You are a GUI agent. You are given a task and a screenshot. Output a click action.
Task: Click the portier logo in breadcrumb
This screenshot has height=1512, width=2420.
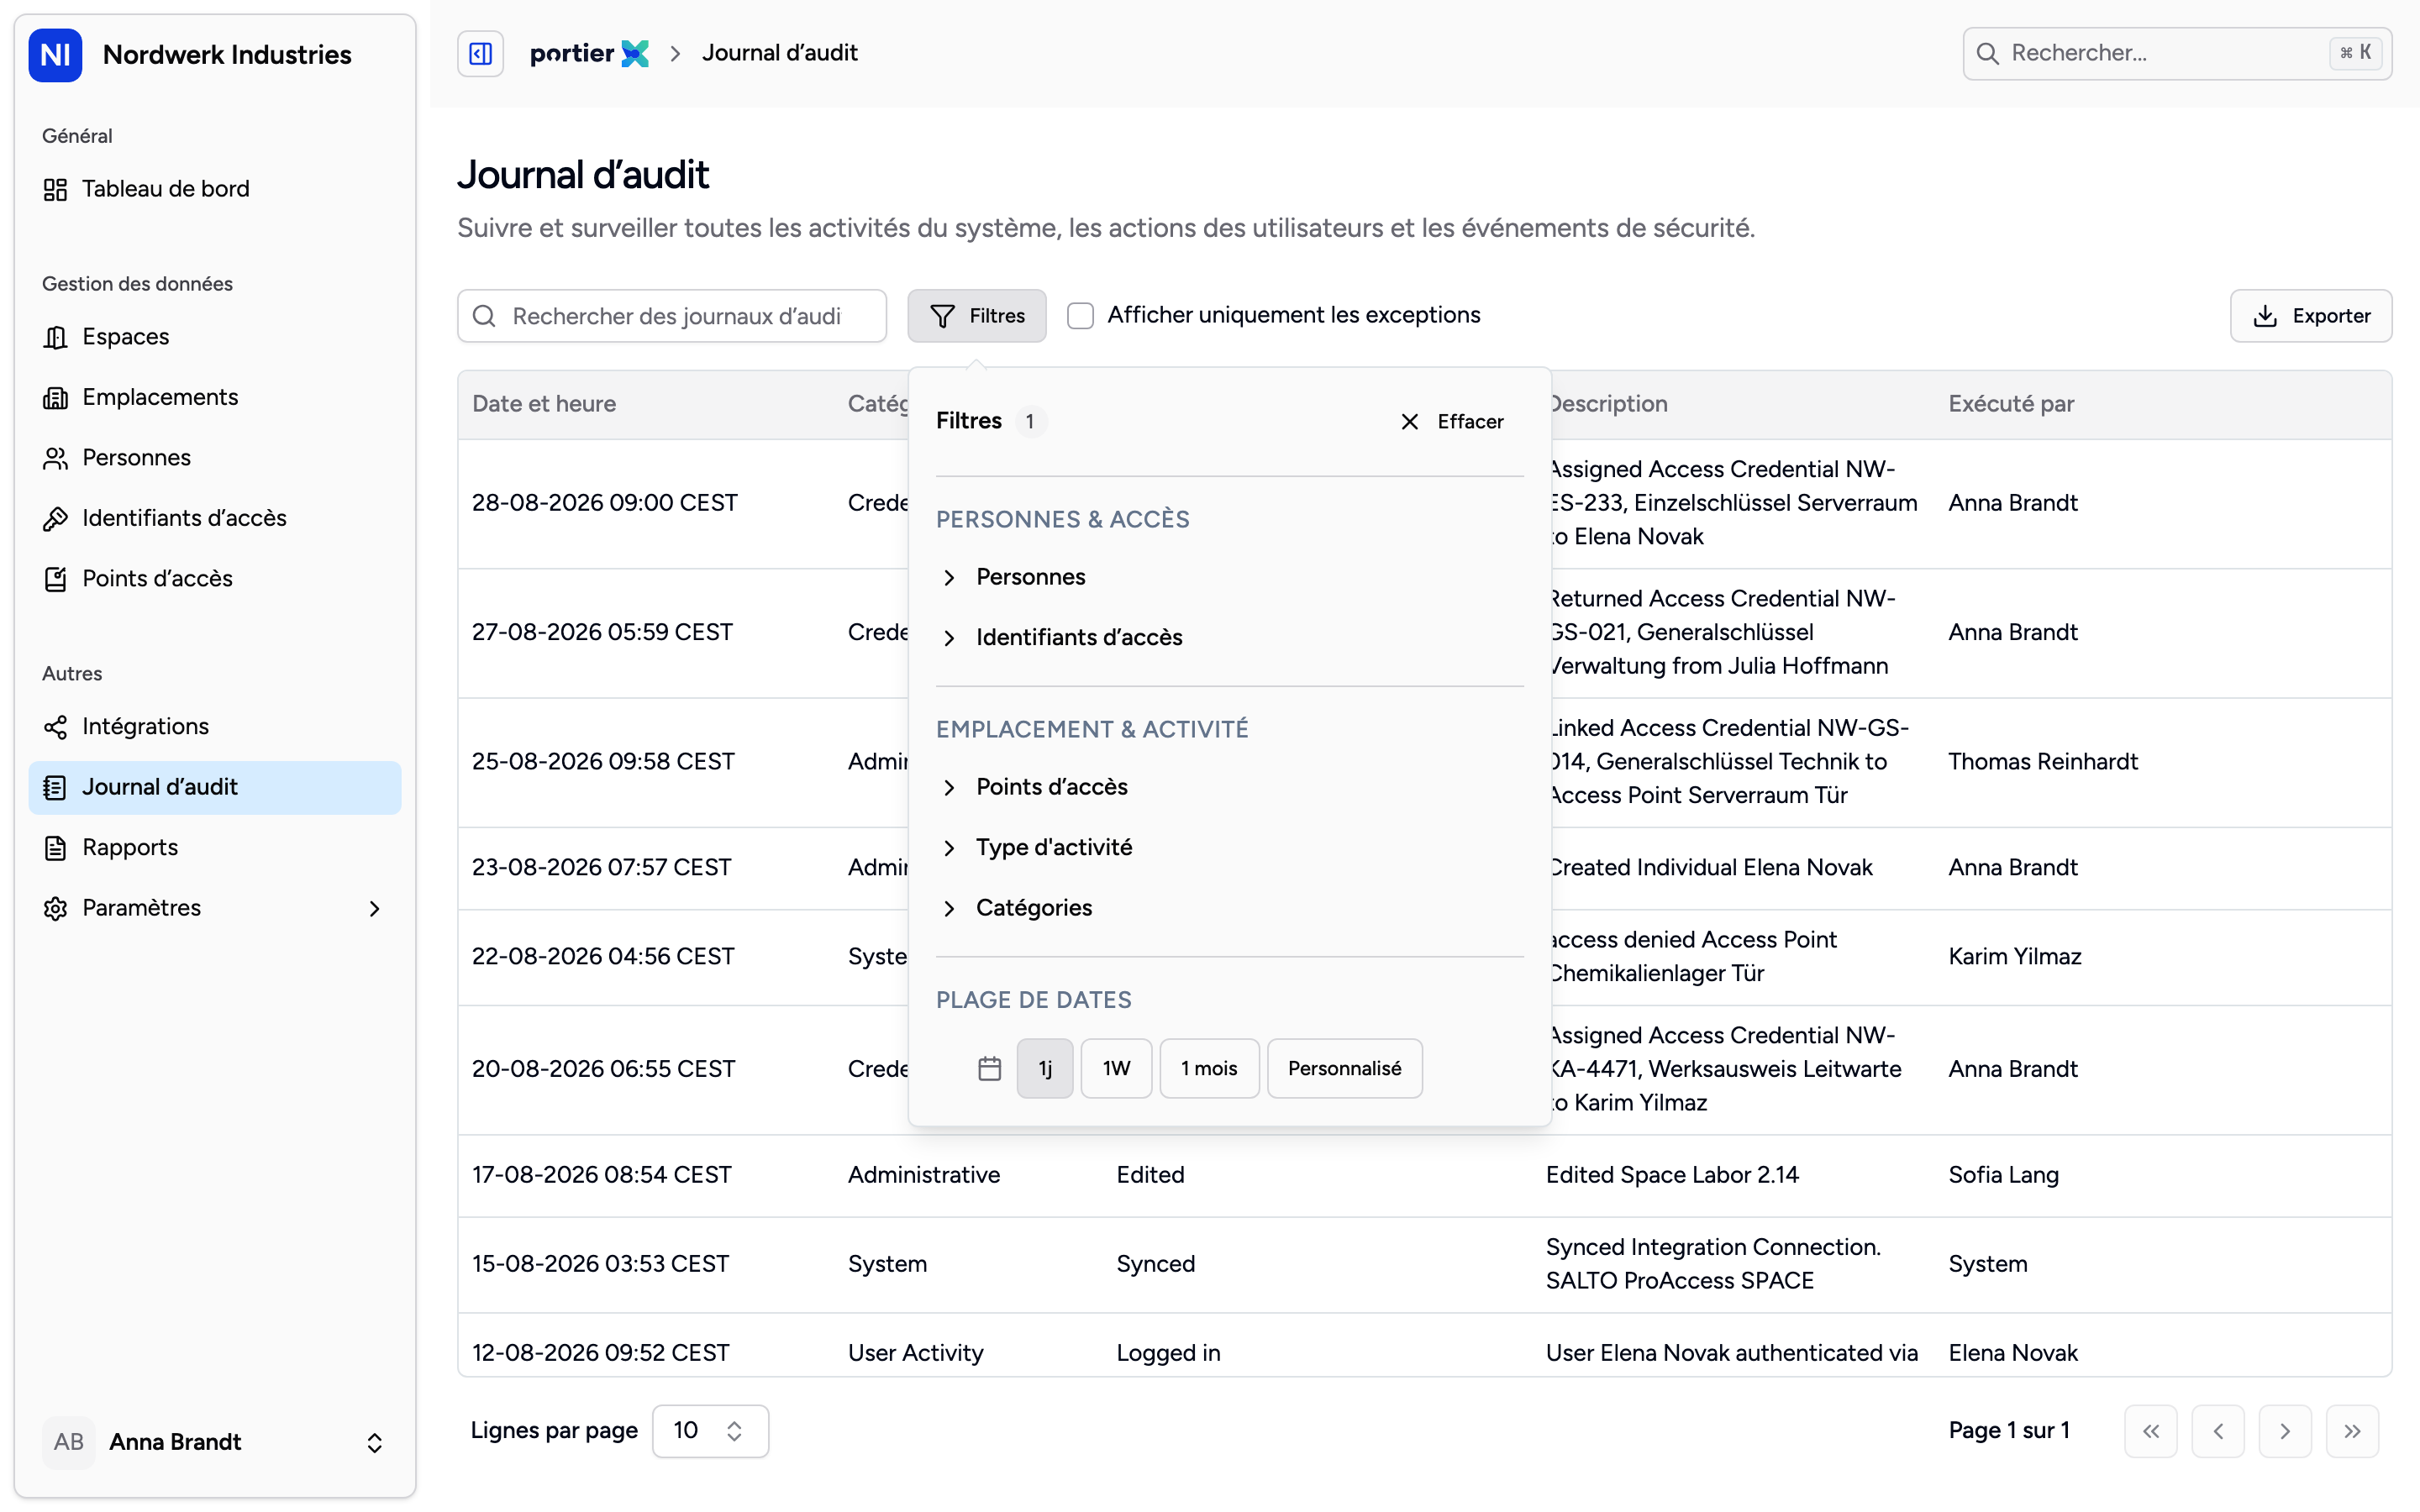point(589,54)
